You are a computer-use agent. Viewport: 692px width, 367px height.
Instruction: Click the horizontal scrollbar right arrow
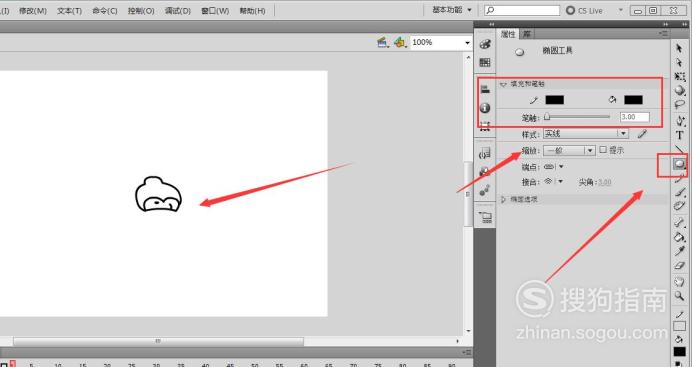(457, 341)
